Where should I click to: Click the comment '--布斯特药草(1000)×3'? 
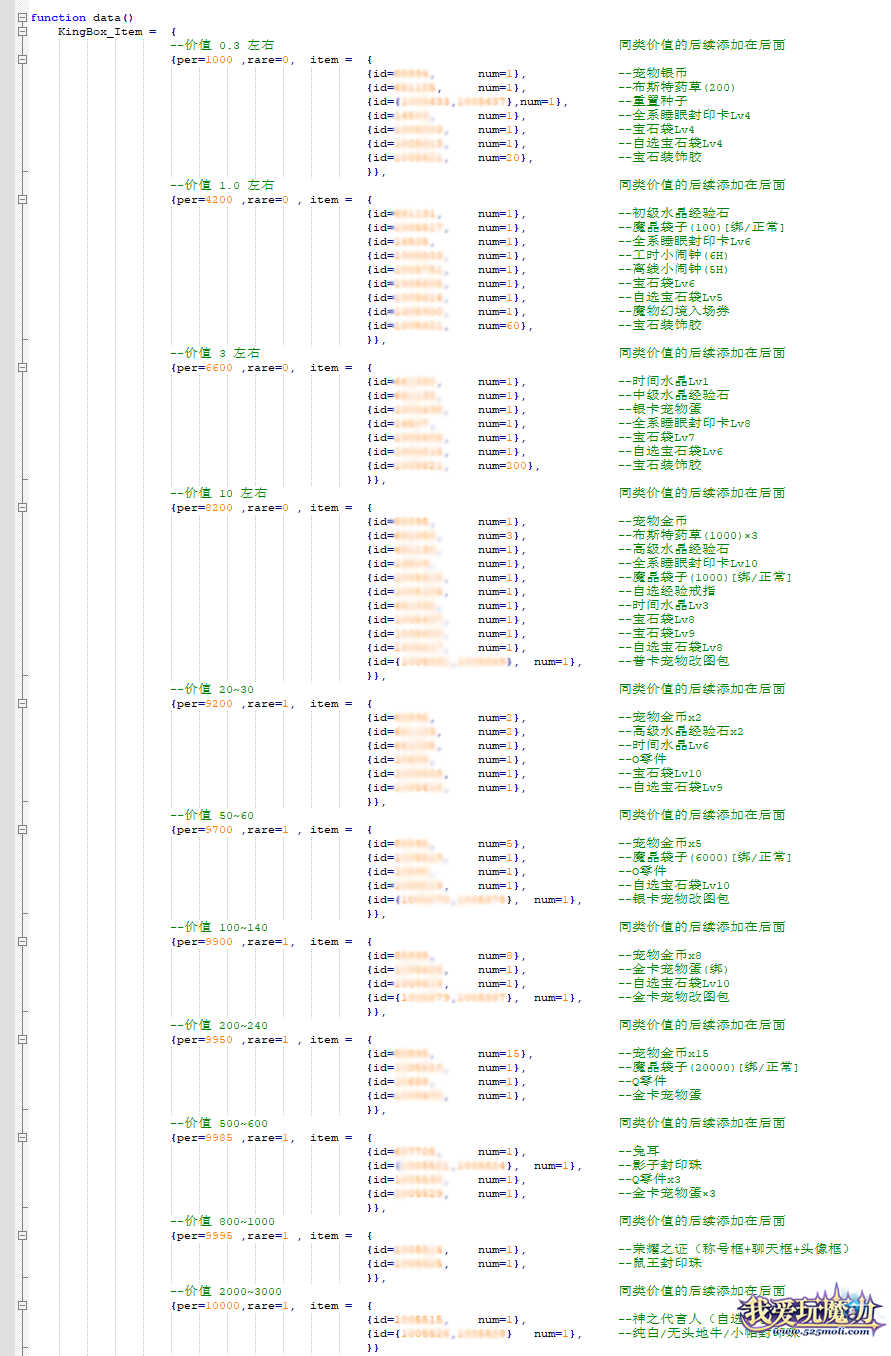(x=688, y=535)
